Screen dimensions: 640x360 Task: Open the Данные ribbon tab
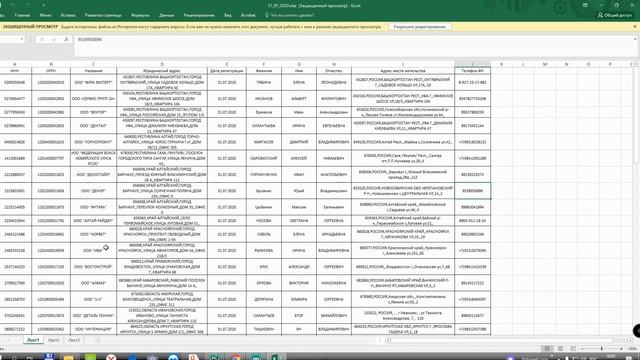(166, 15)
